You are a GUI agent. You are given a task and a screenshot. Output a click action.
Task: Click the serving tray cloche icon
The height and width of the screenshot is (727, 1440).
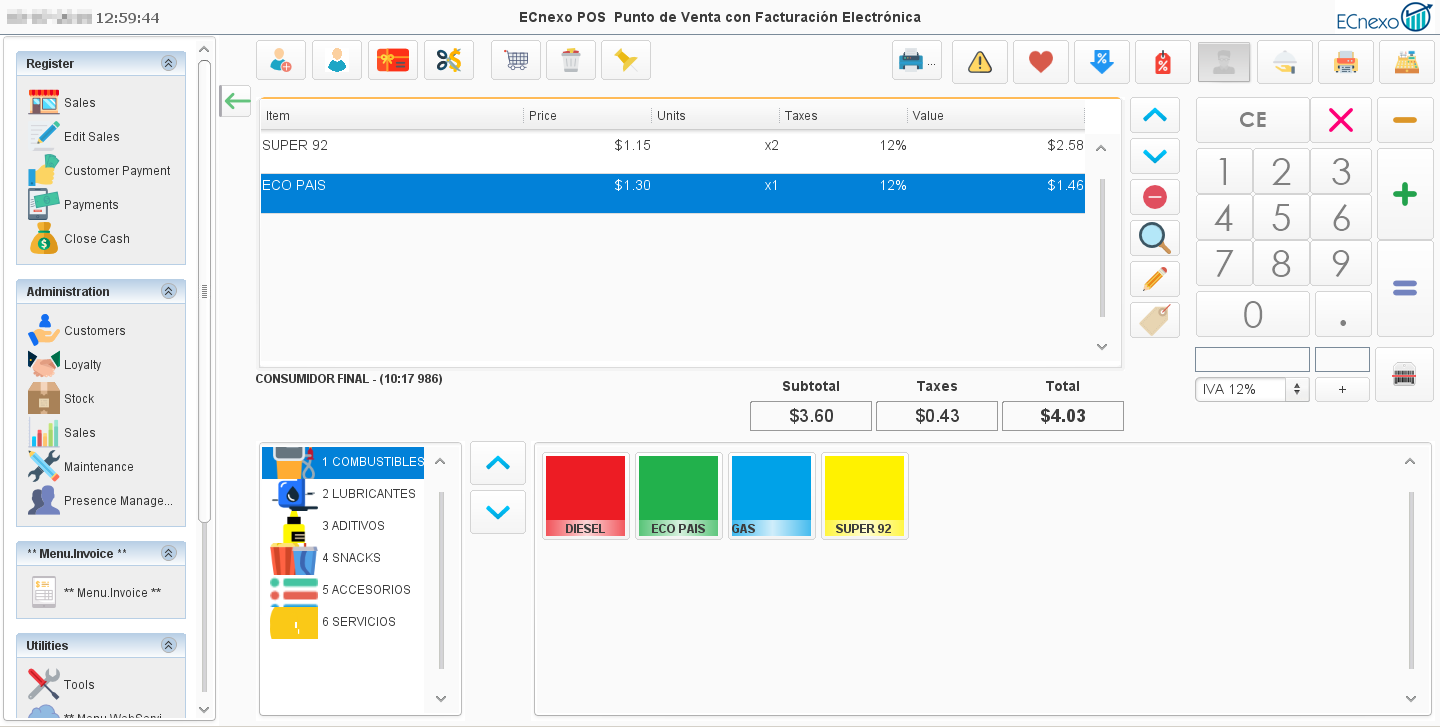(1285, 62)
